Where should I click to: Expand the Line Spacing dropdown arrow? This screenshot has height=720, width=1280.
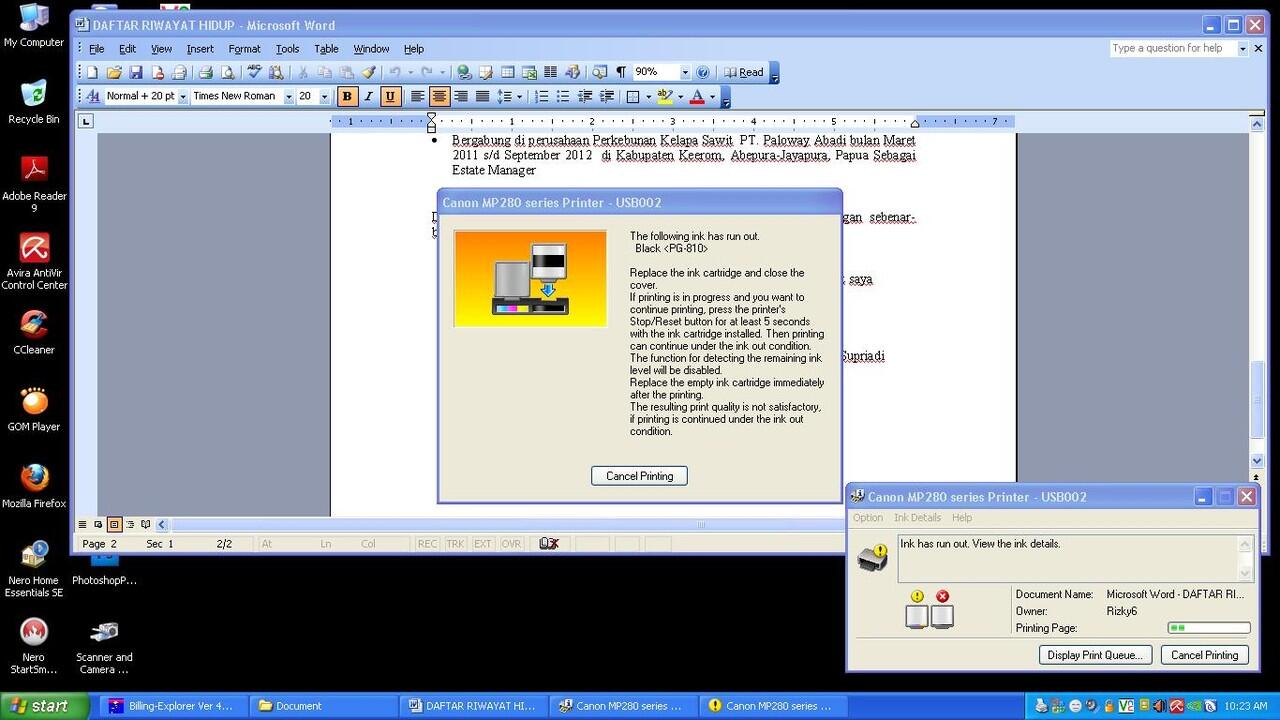pos(519,96)
